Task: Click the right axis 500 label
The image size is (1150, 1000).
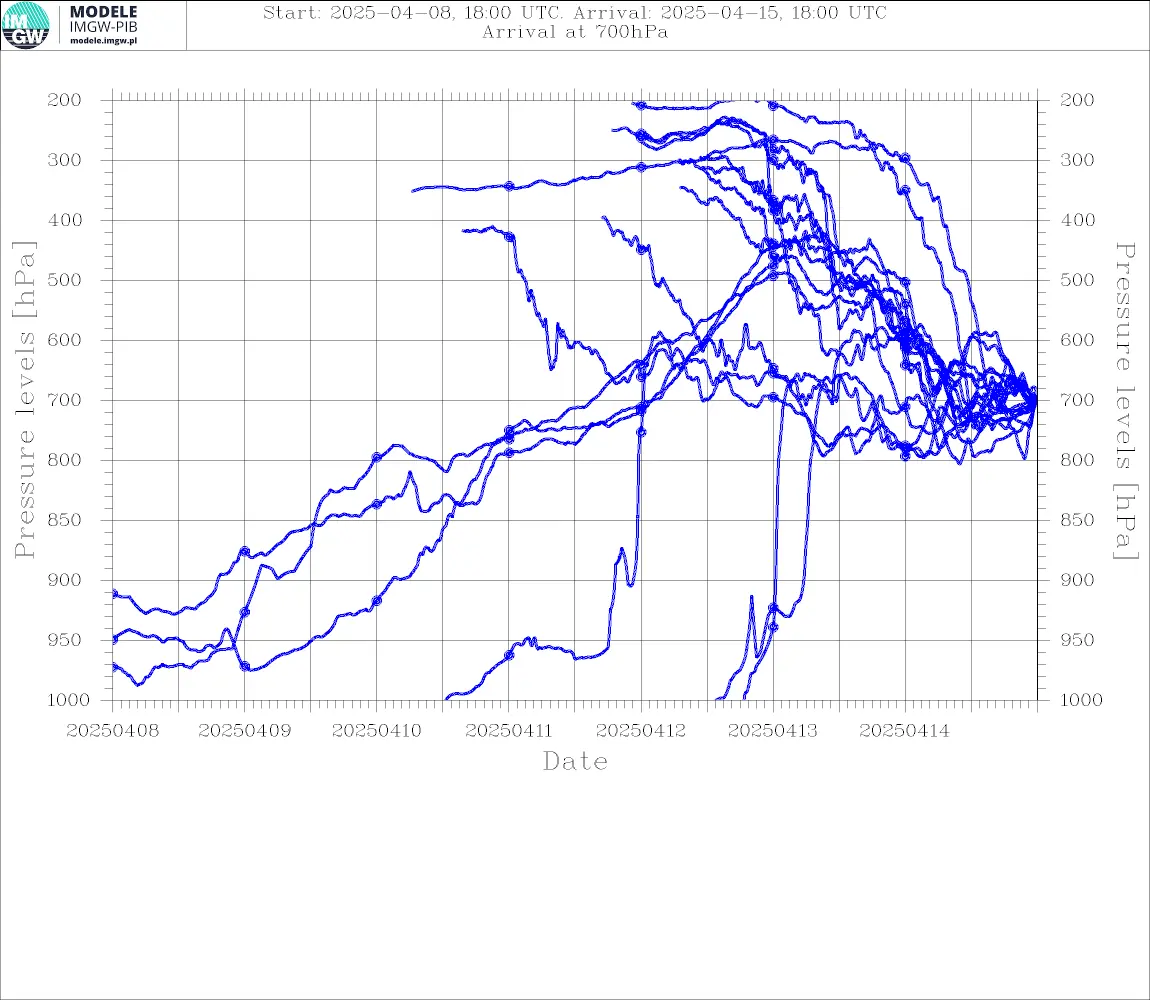Action: [1077, 280]
